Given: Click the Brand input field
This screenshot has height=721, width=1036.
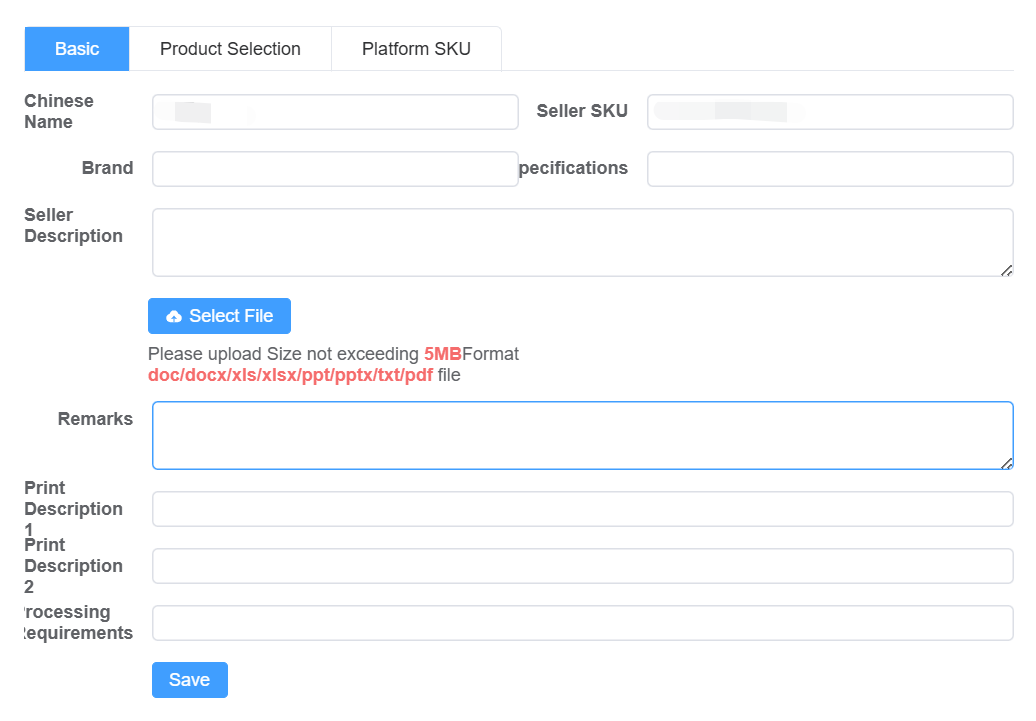Looking at the screenshot, I should click(334, 168).
